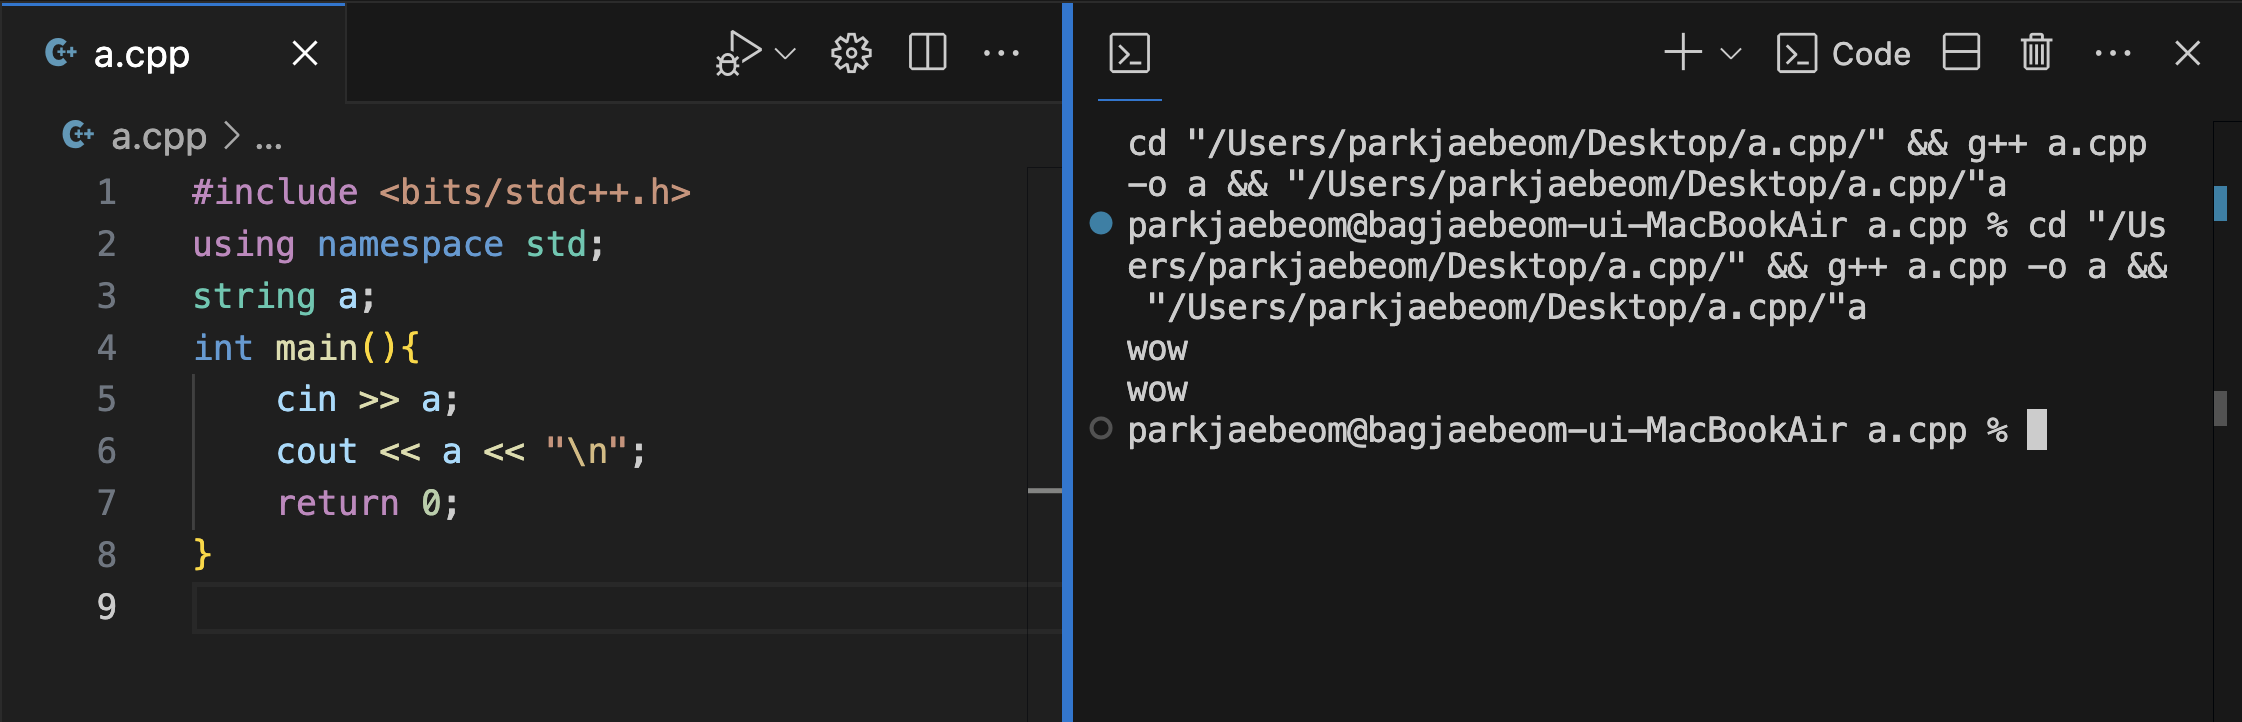Open the launch profile dropdown chevron

1731,53
